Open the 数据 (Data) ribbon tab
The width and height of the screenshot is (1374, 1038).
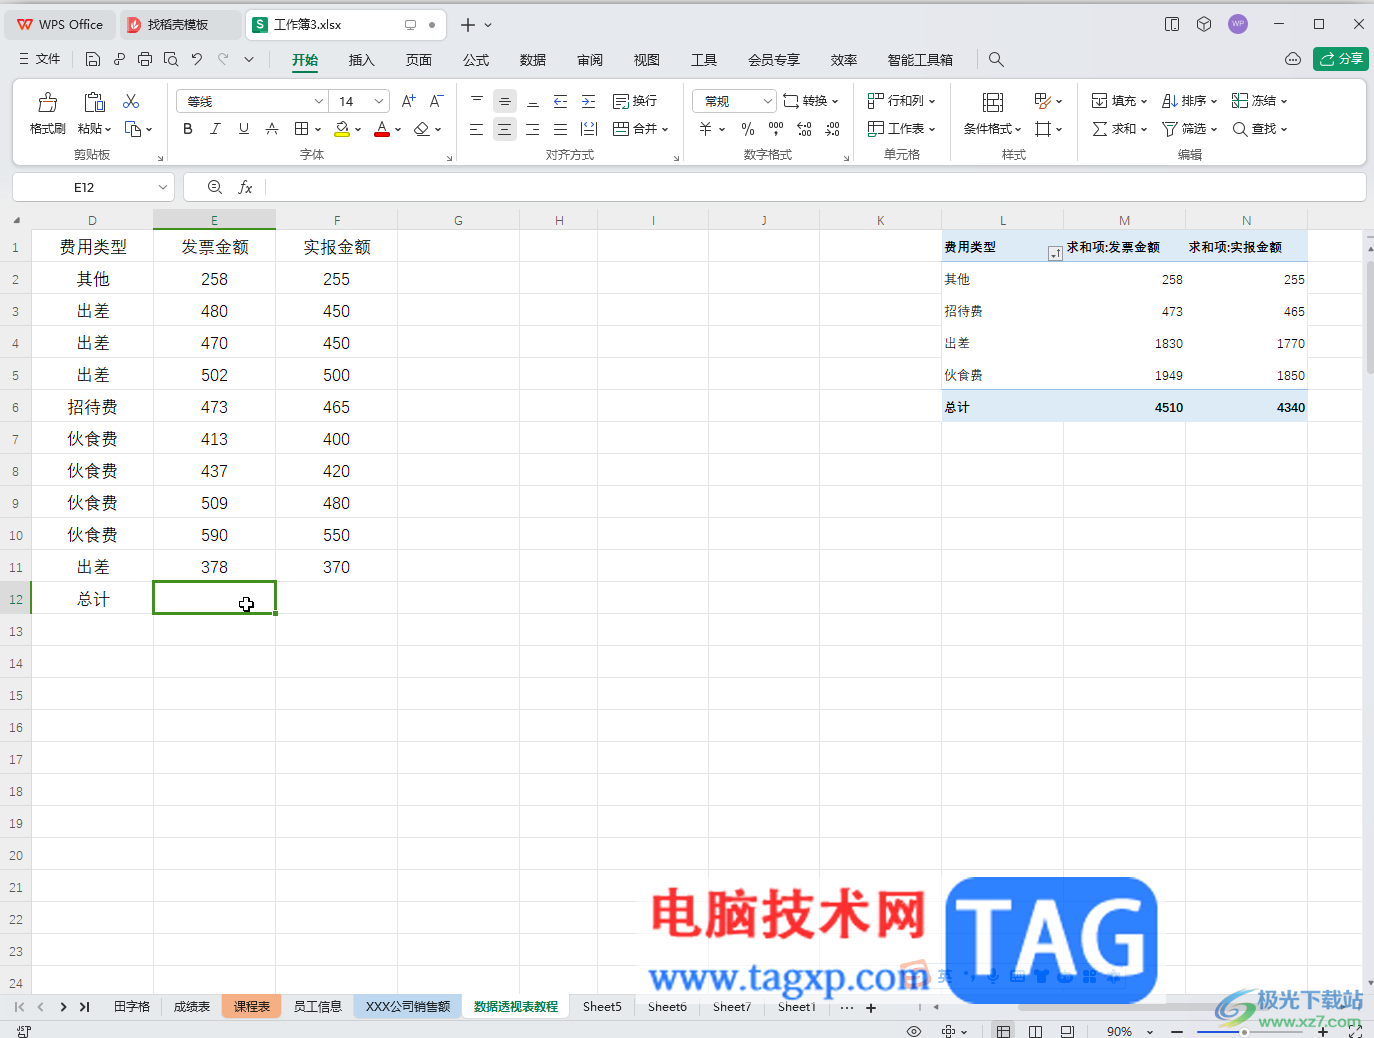click(533, 60)
